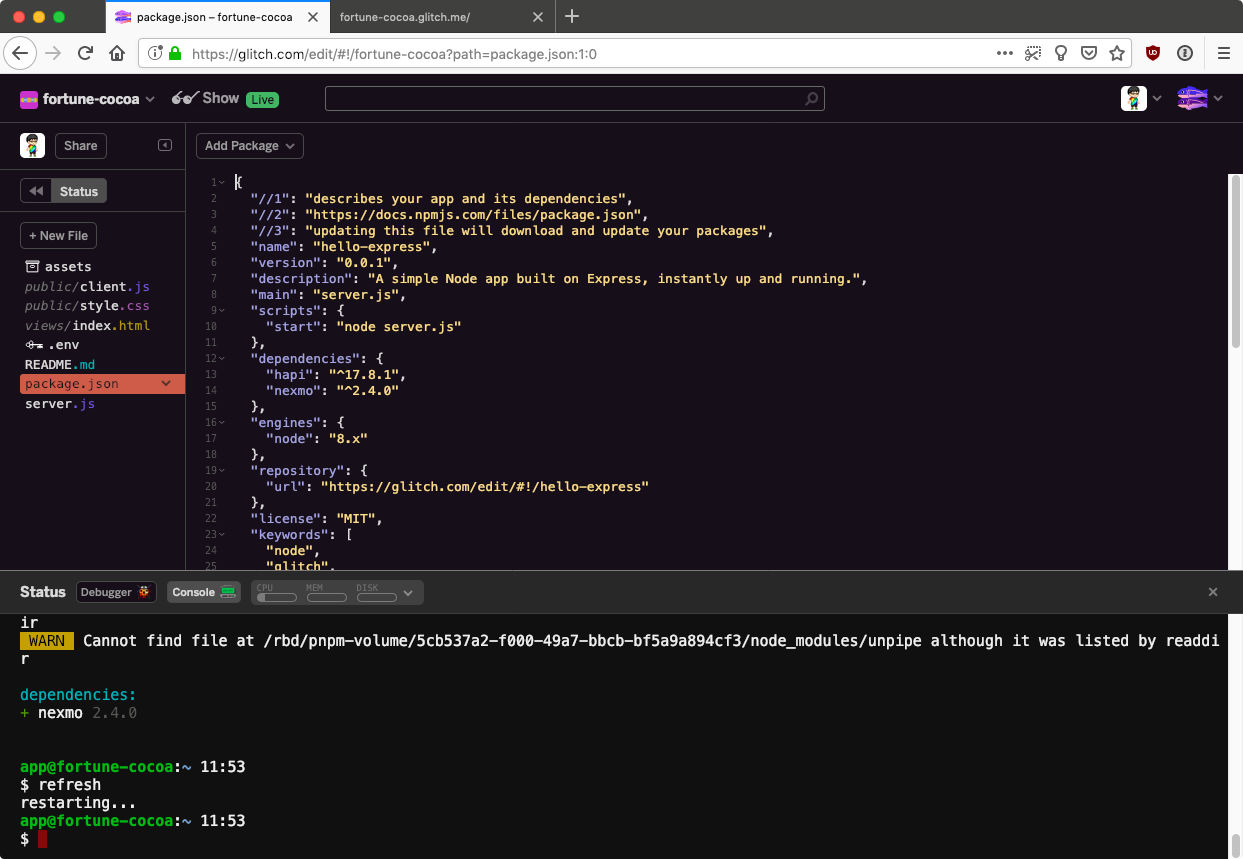This screenshot has height=859, width=1243.
Task: Expand the CPU MEM DISK stats dropdown
Action: pos(407,594)
